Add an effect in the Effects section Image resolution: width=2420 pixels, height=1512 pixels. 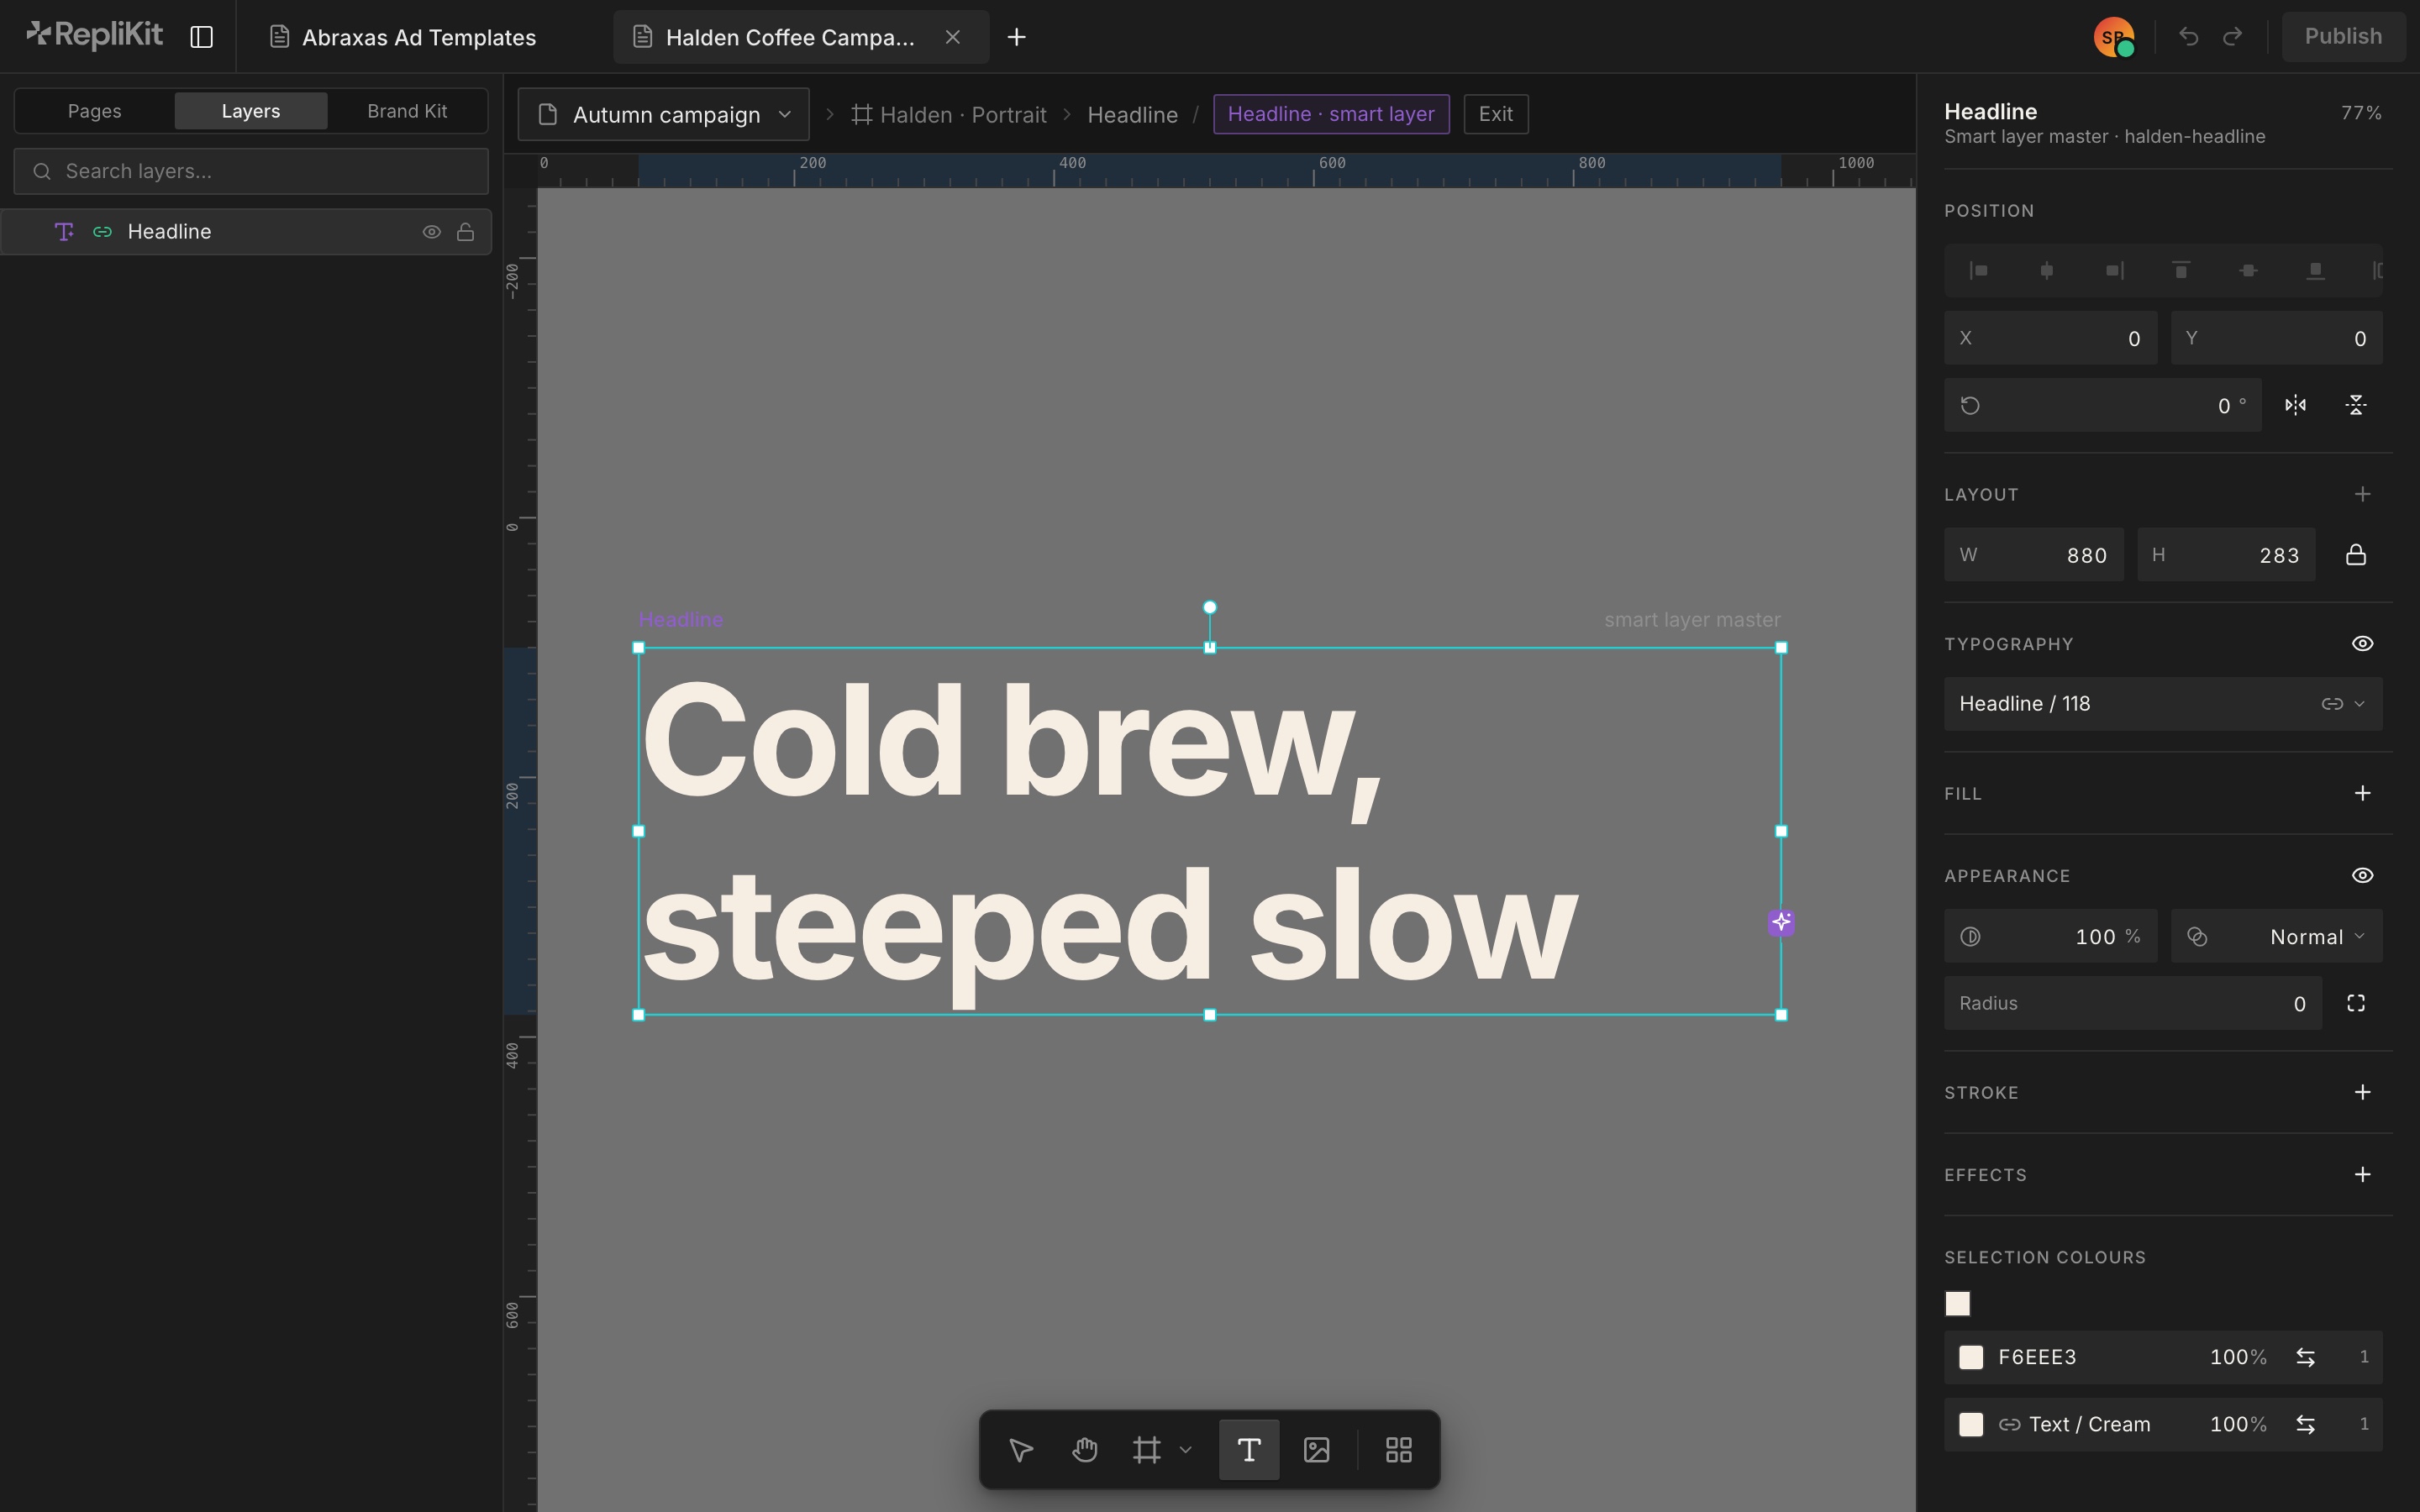pyautogui.click(x=2362, y=1174)
